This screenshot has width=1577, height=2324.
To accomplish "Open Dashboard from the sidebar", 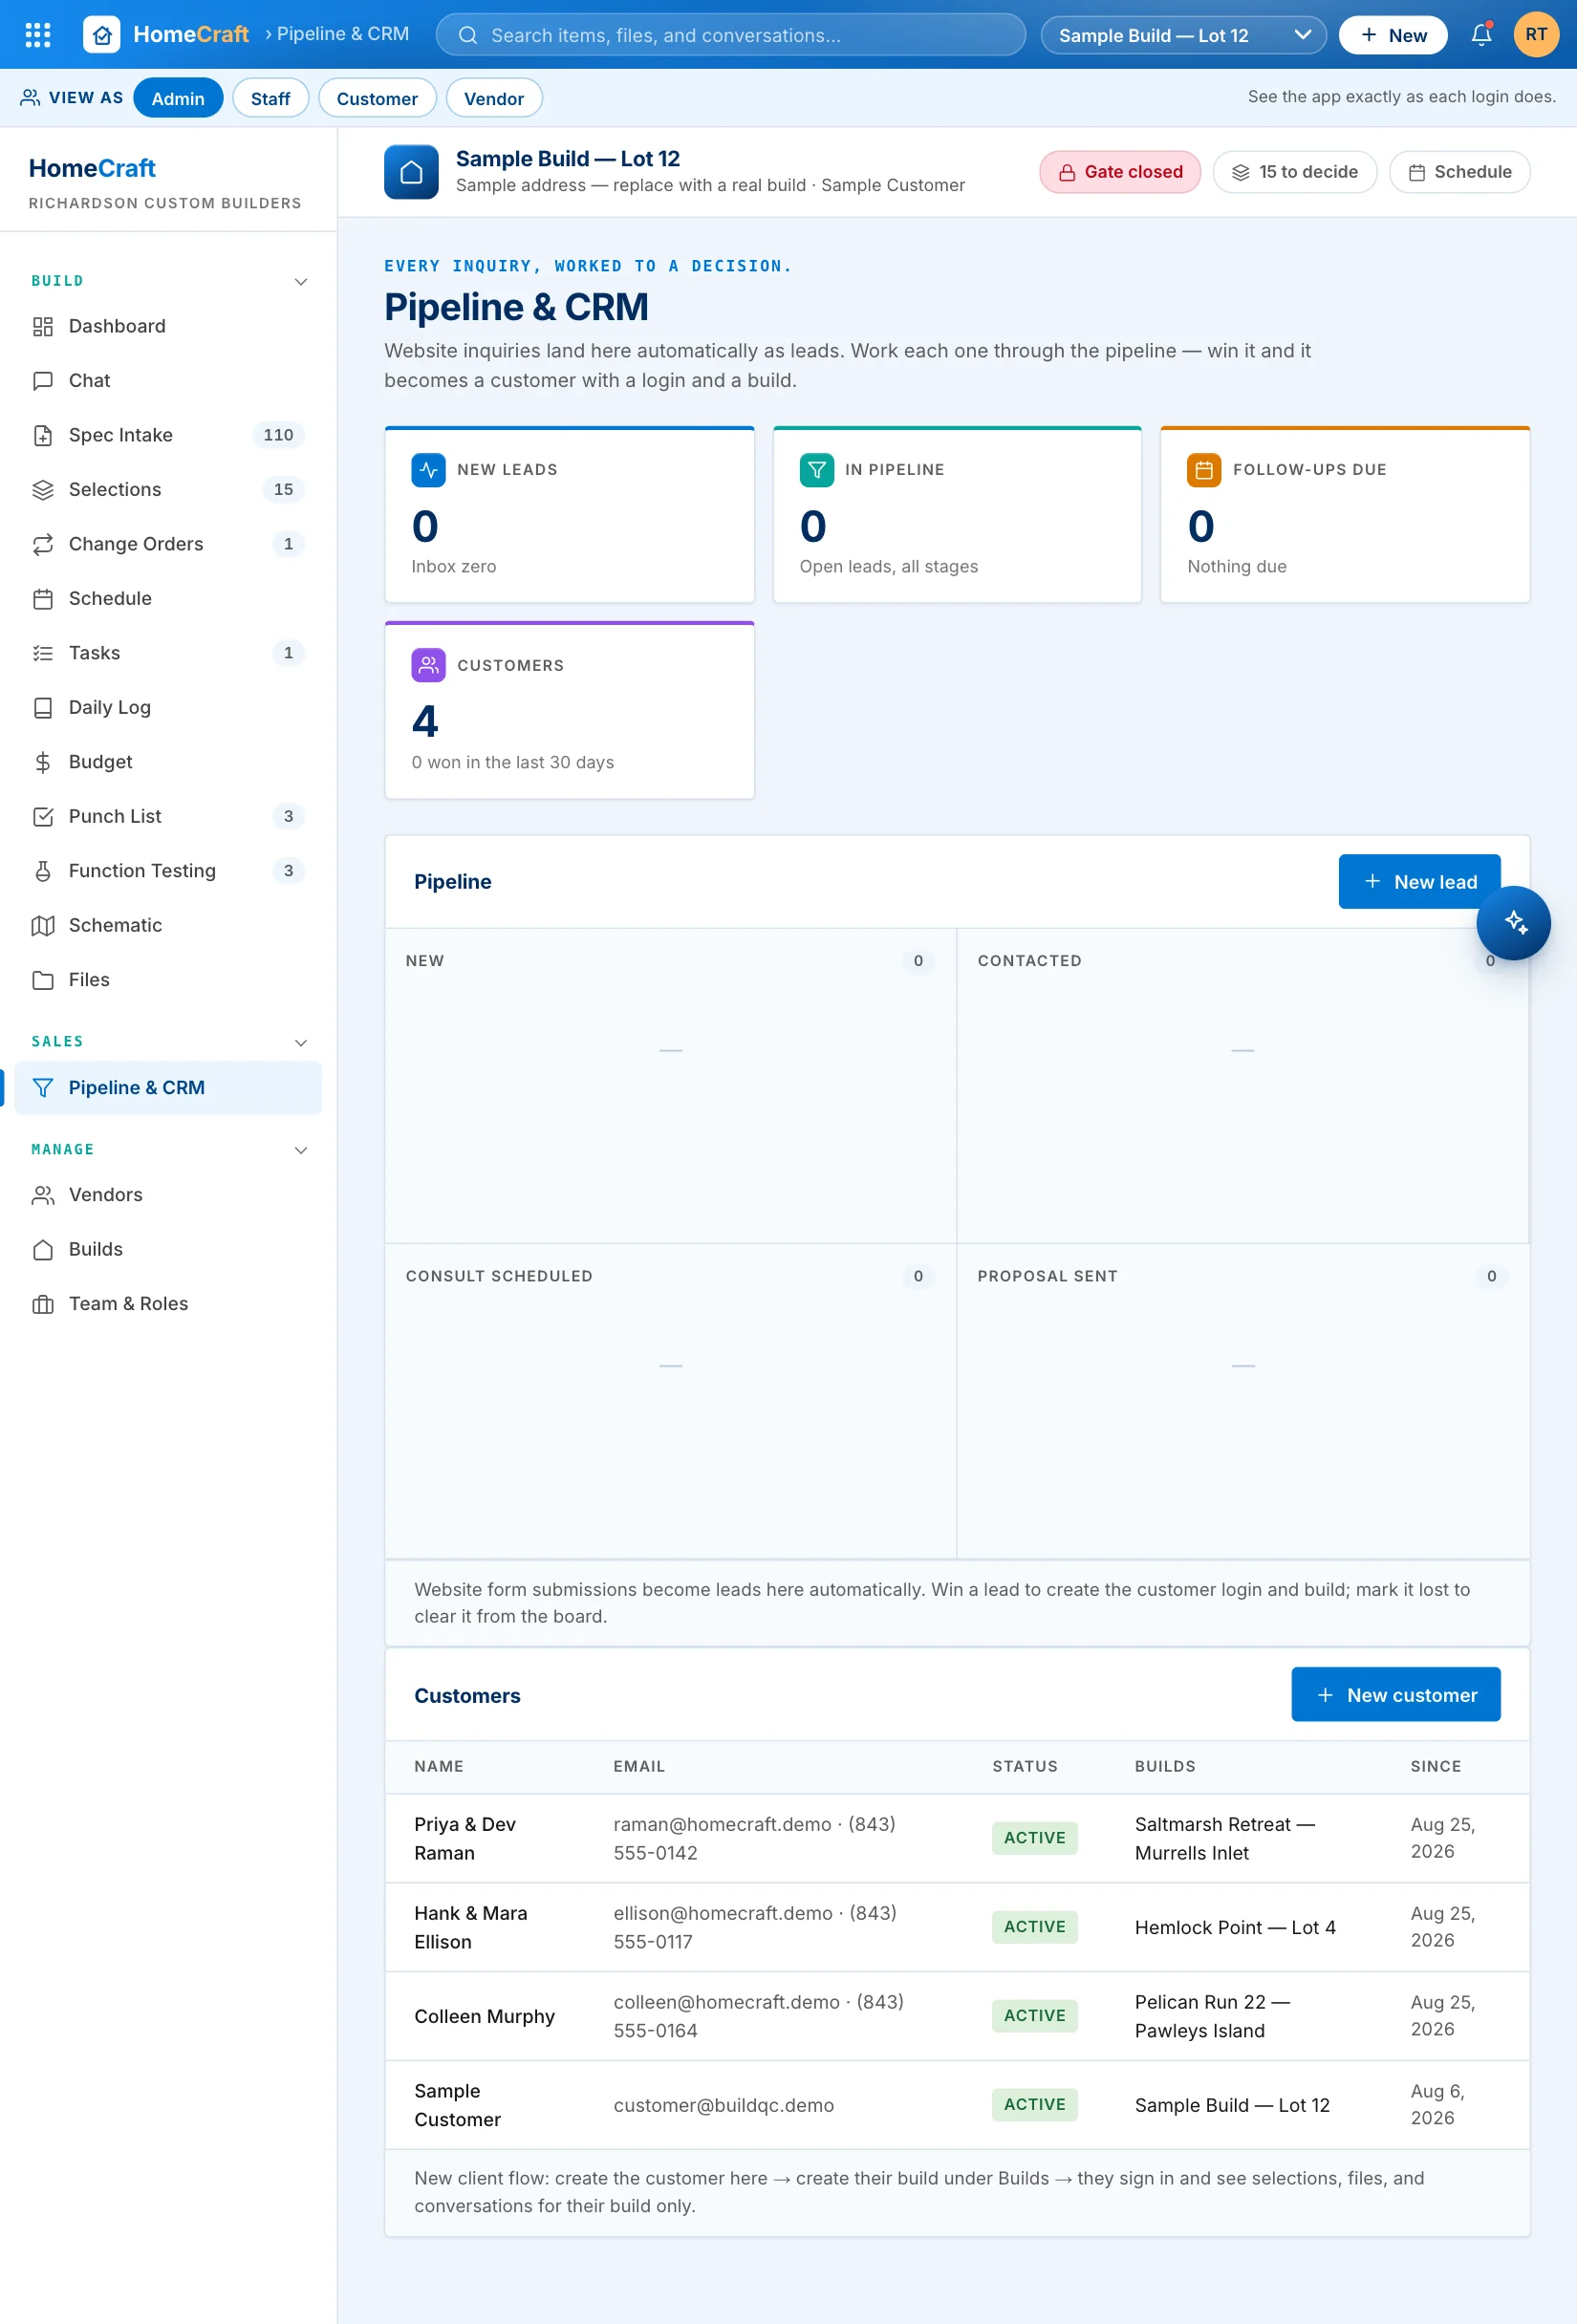I will click(x=168, y=326).
